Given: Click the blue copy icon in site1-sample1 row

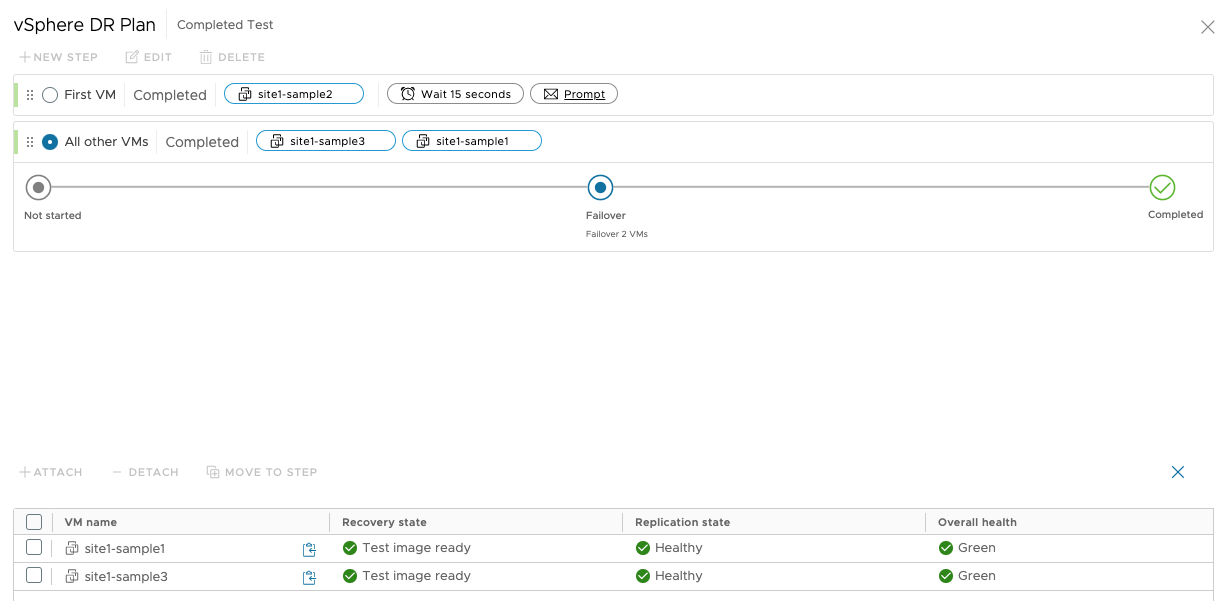Looking at the screenshot, I should click(309, 549).
